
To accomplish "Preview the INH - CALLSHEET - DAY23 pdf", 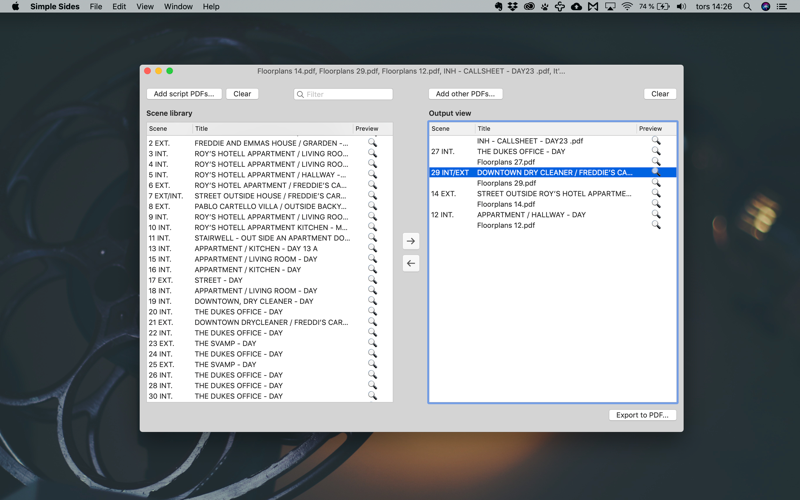I will 656,141.
